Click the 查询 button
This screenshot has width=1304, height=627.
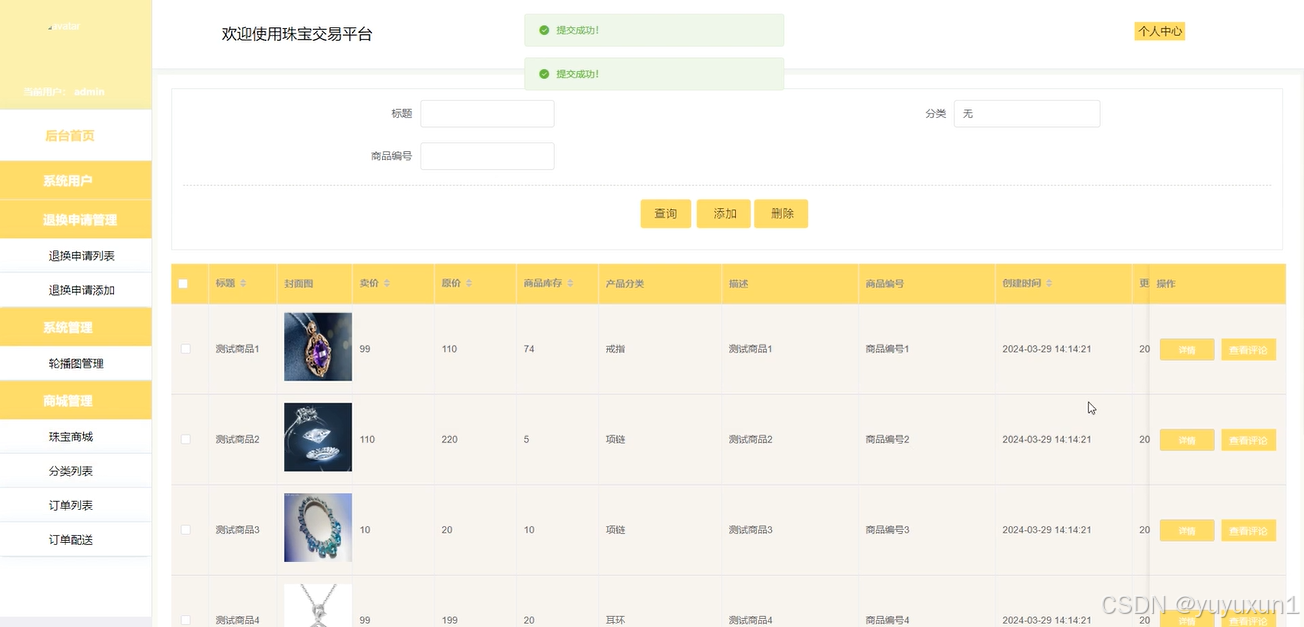point(666,214)
